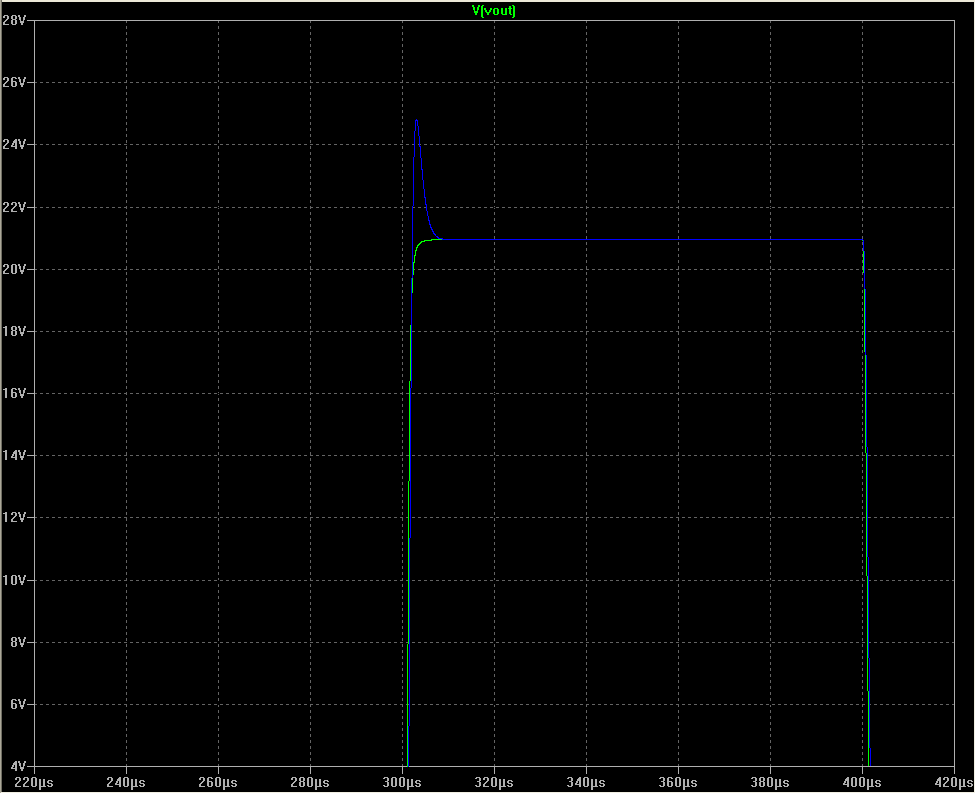Click the 12V vertical axis label

coord(14,518)
